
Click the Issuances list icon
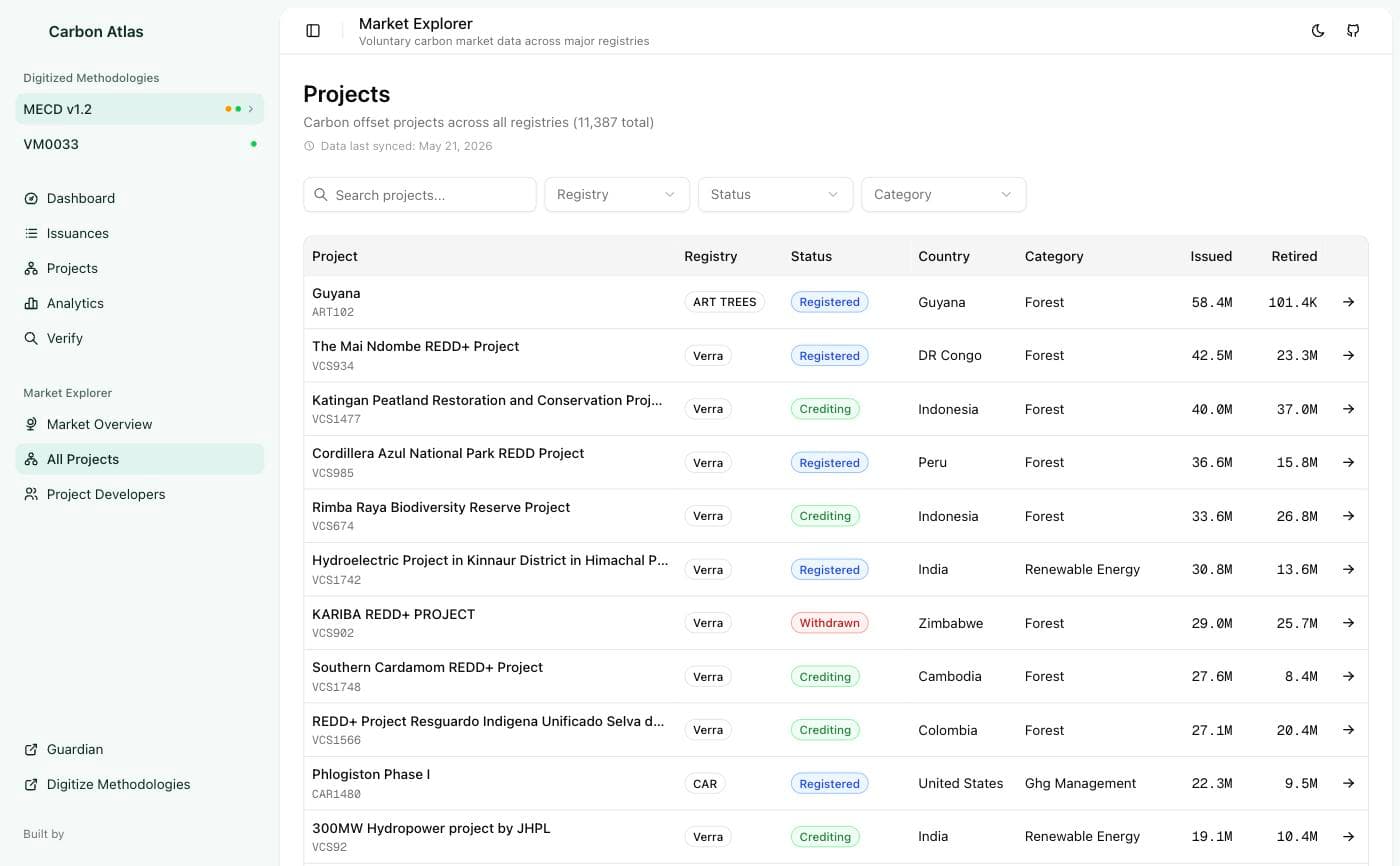point(31,233)
